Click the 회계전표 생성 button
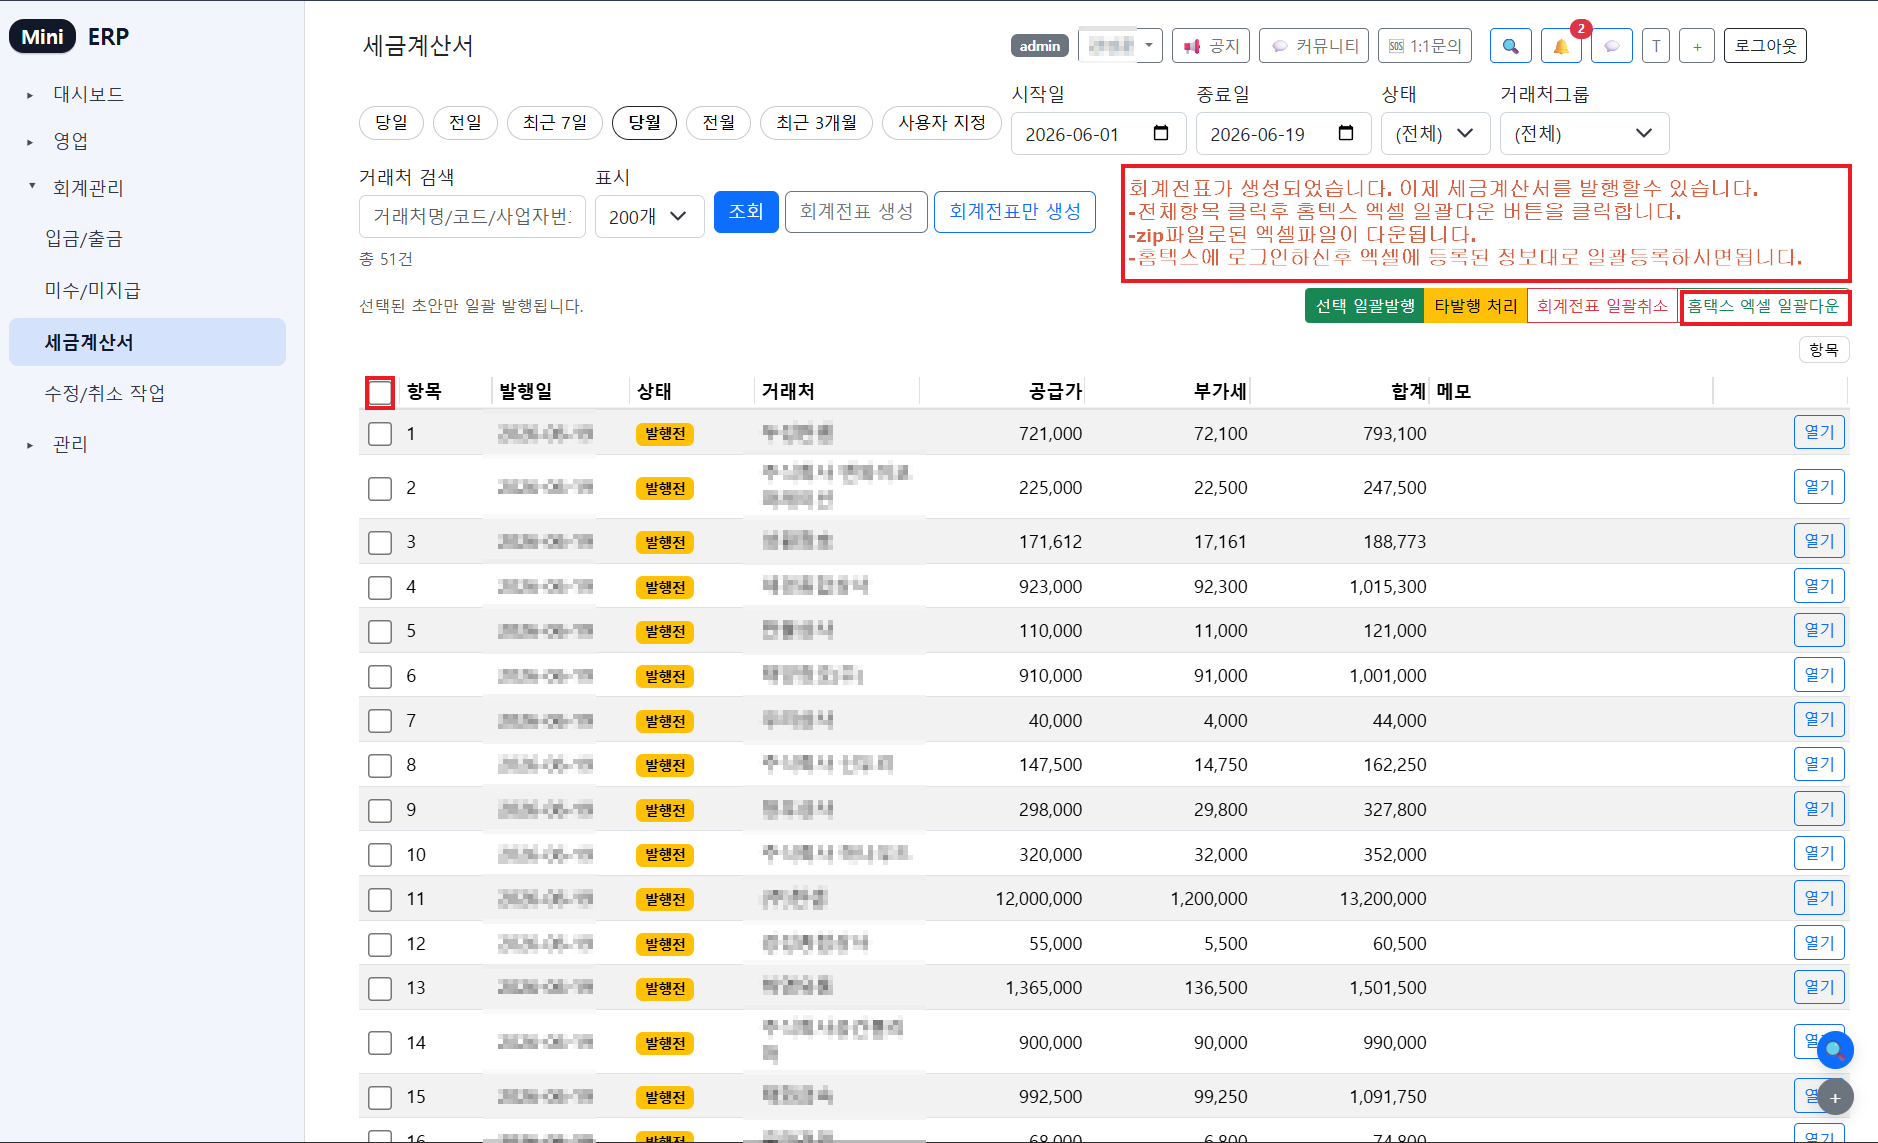1878x1143 pixels. coord(856,212)
